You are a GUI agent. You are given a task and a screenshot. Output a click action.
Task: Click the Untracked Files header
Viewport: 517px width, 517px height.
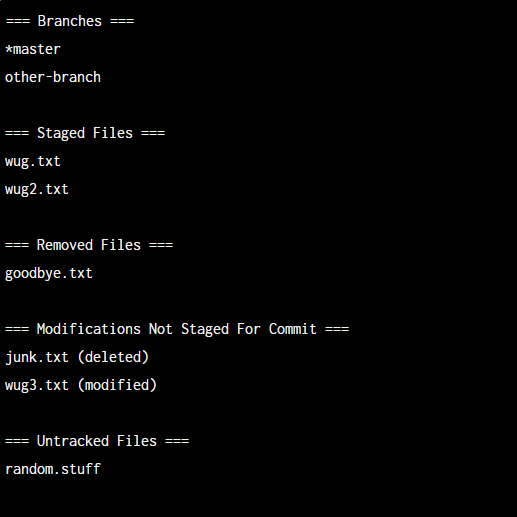click(97, 441)
